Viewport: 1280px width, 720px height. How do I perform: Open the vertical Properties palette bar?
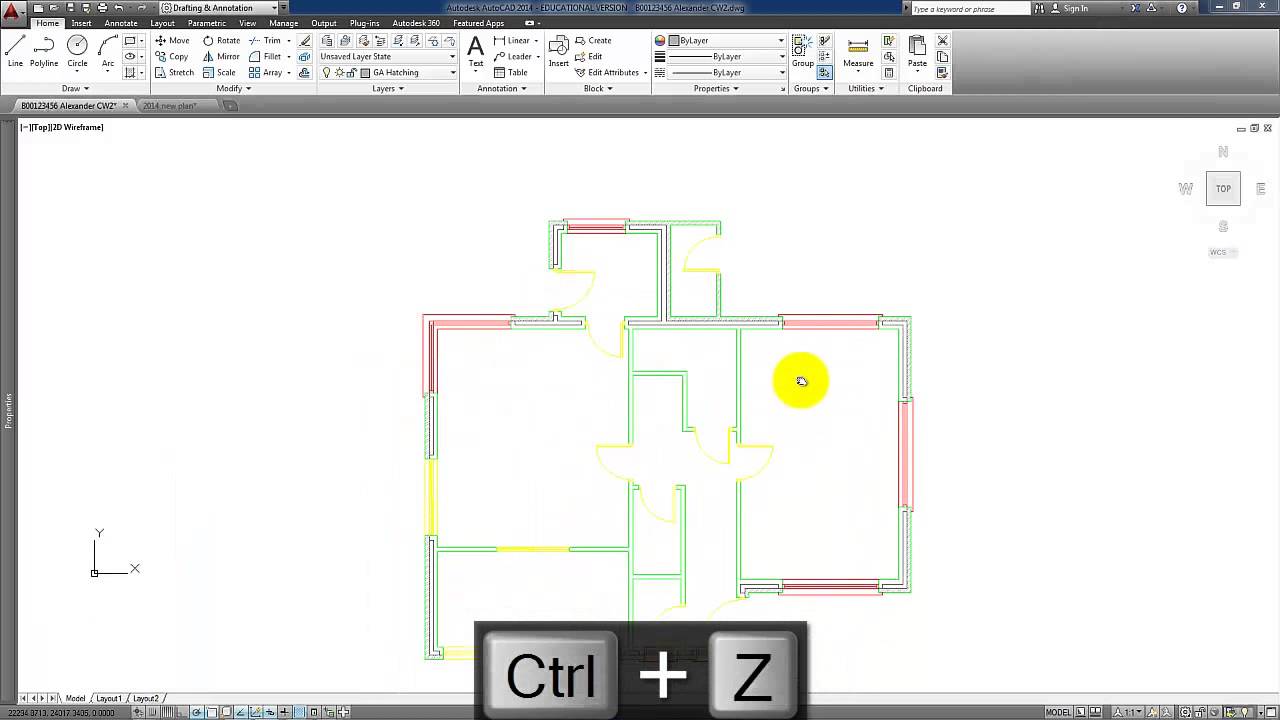point(8,410)
